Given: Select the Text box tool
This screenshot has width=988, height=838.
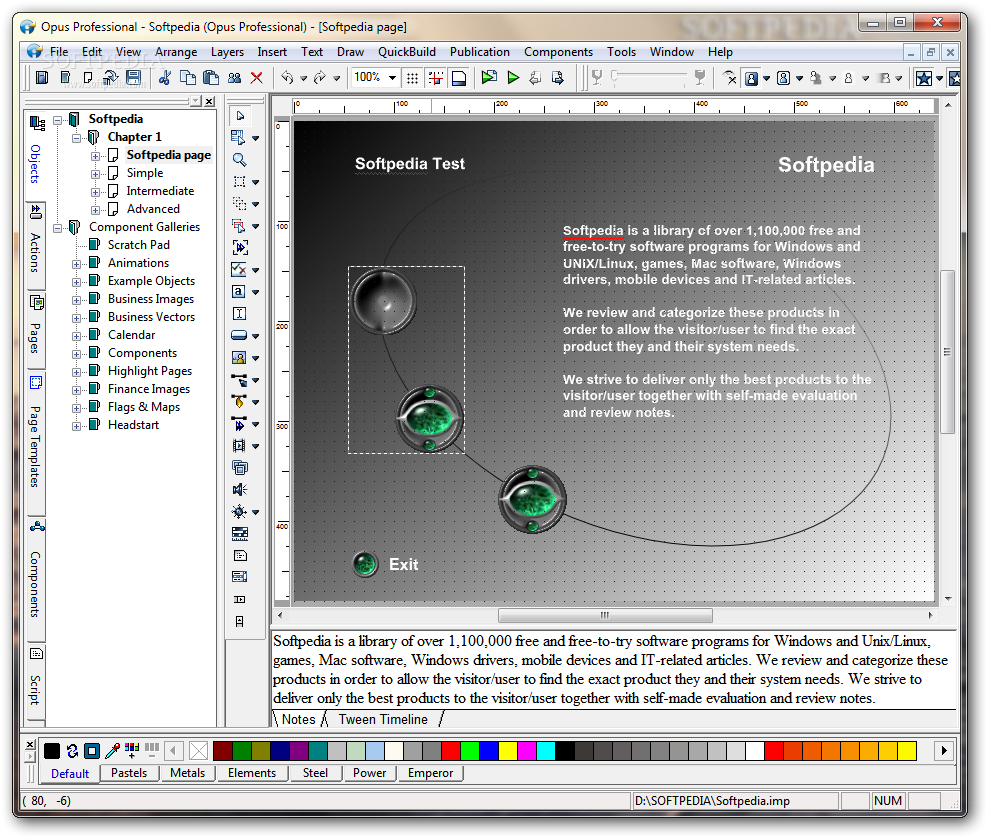Looking at the screenshot, I should click(239, 292).
